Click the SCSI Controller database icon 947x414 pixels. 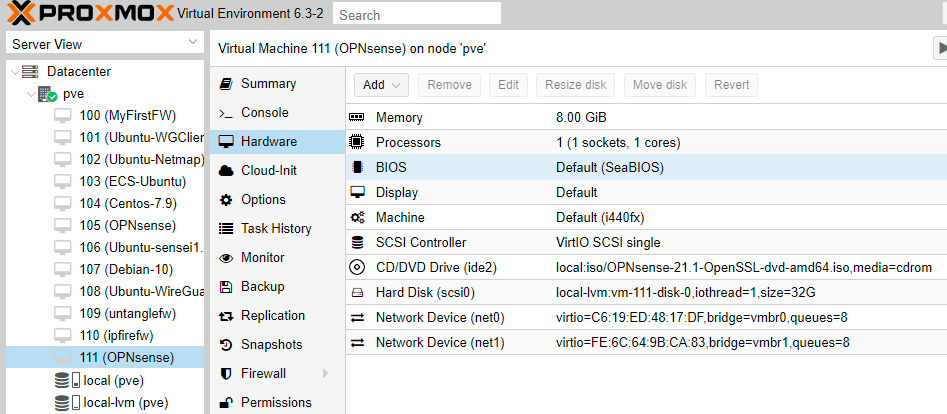[x=357, y=243]
